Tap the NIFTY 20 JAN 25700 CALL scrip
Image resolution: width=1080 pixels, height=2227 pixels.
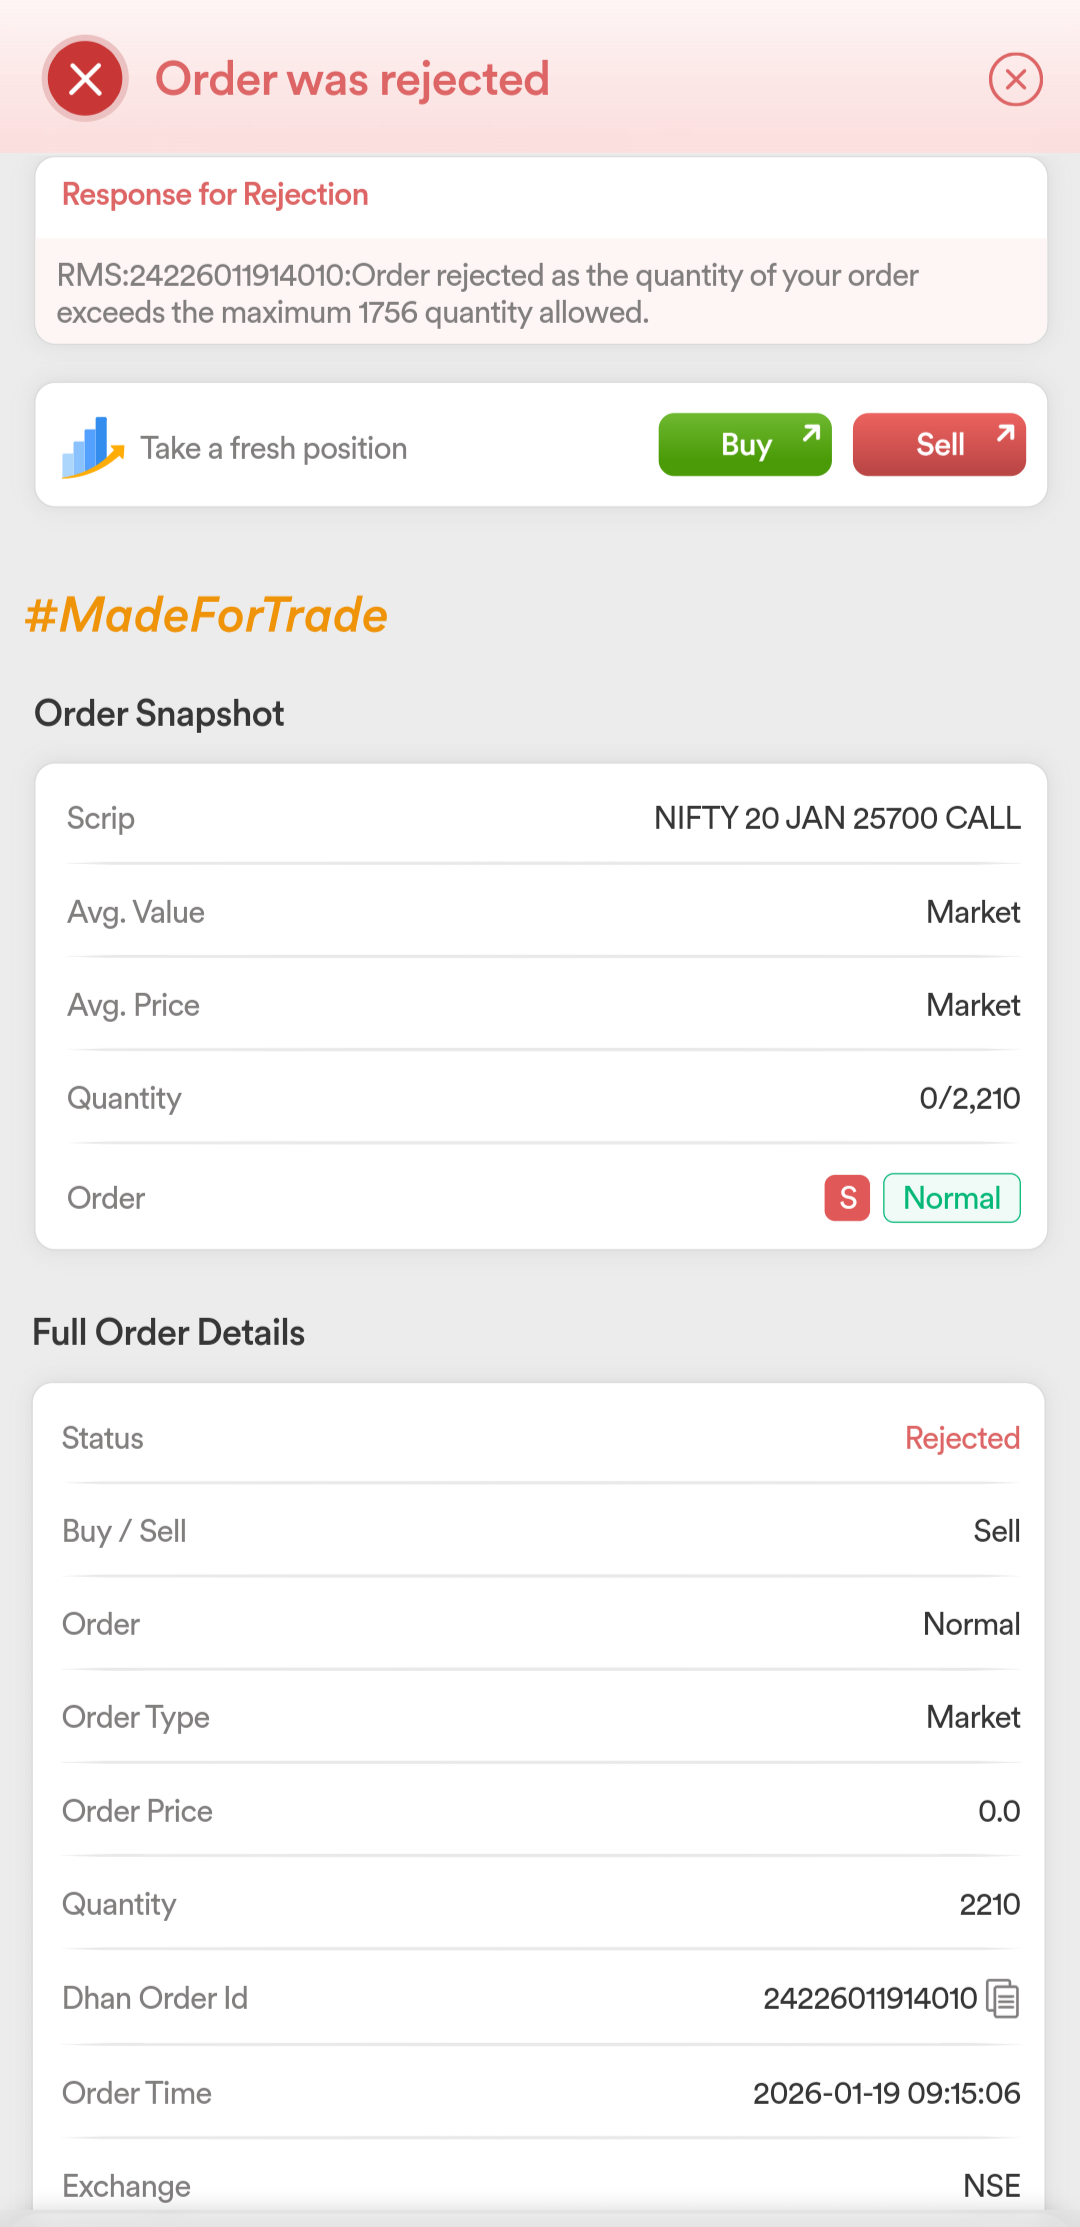(837, 818)
